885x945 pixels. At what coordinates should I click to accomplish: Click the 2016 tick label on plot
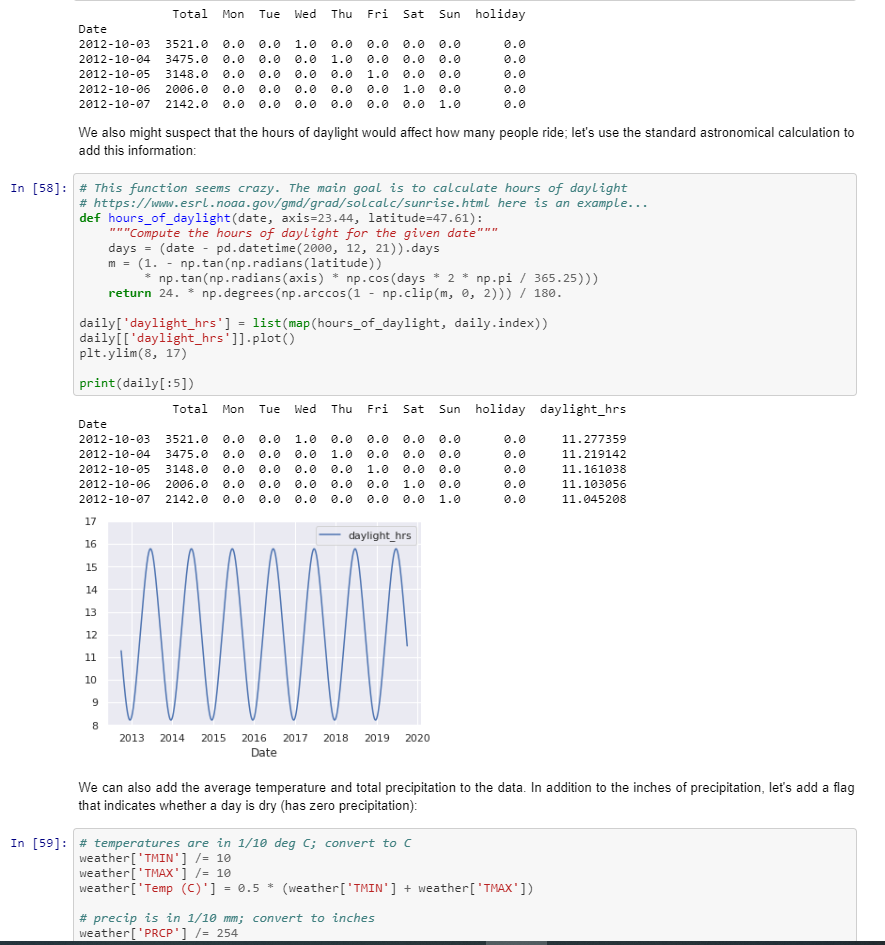pyautogui.click(x=254, y=738)
